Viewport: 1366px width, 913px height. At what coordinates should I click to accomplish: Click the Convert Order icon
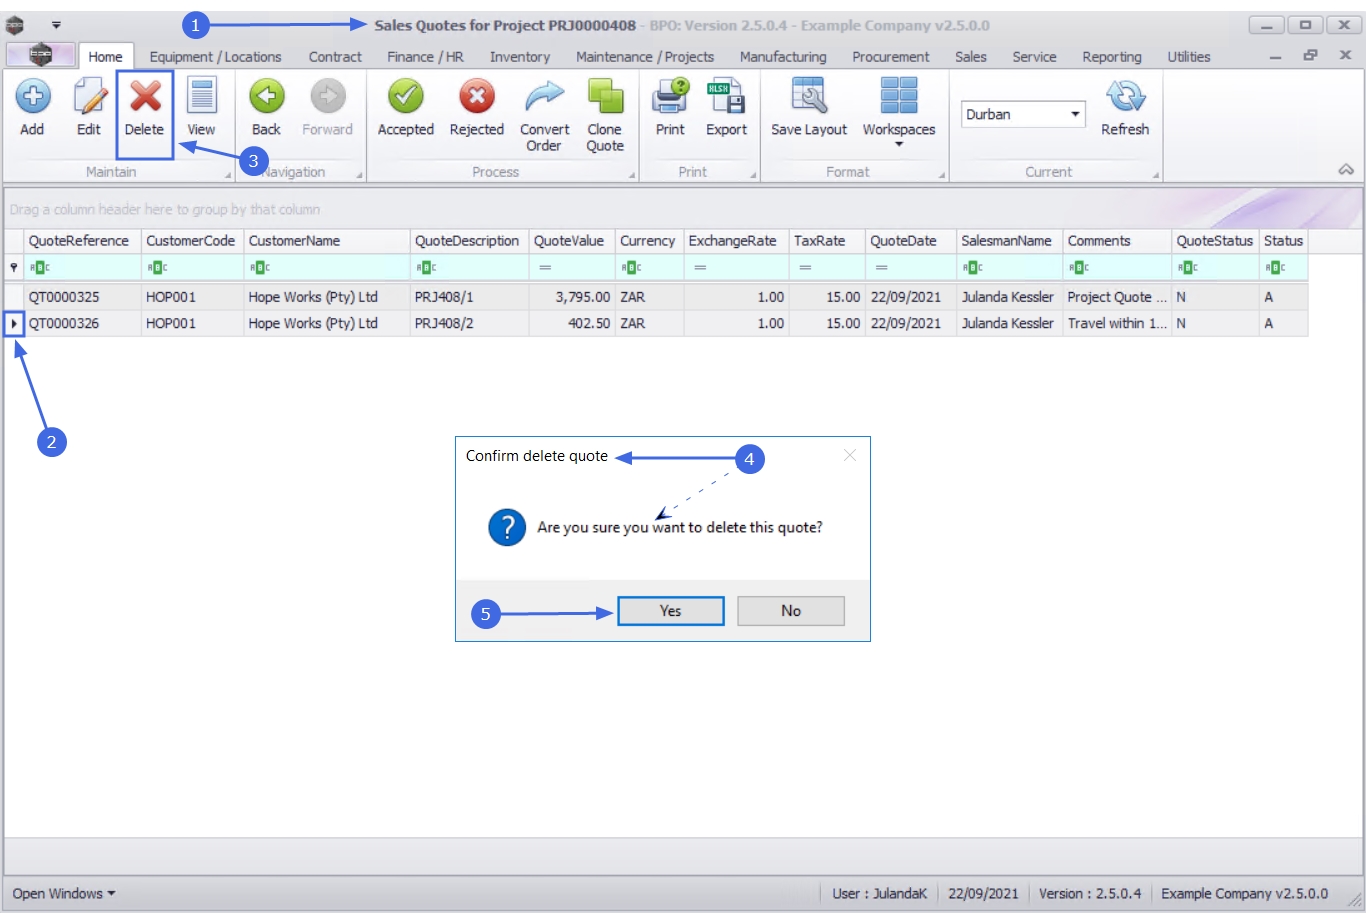[544, 97]
